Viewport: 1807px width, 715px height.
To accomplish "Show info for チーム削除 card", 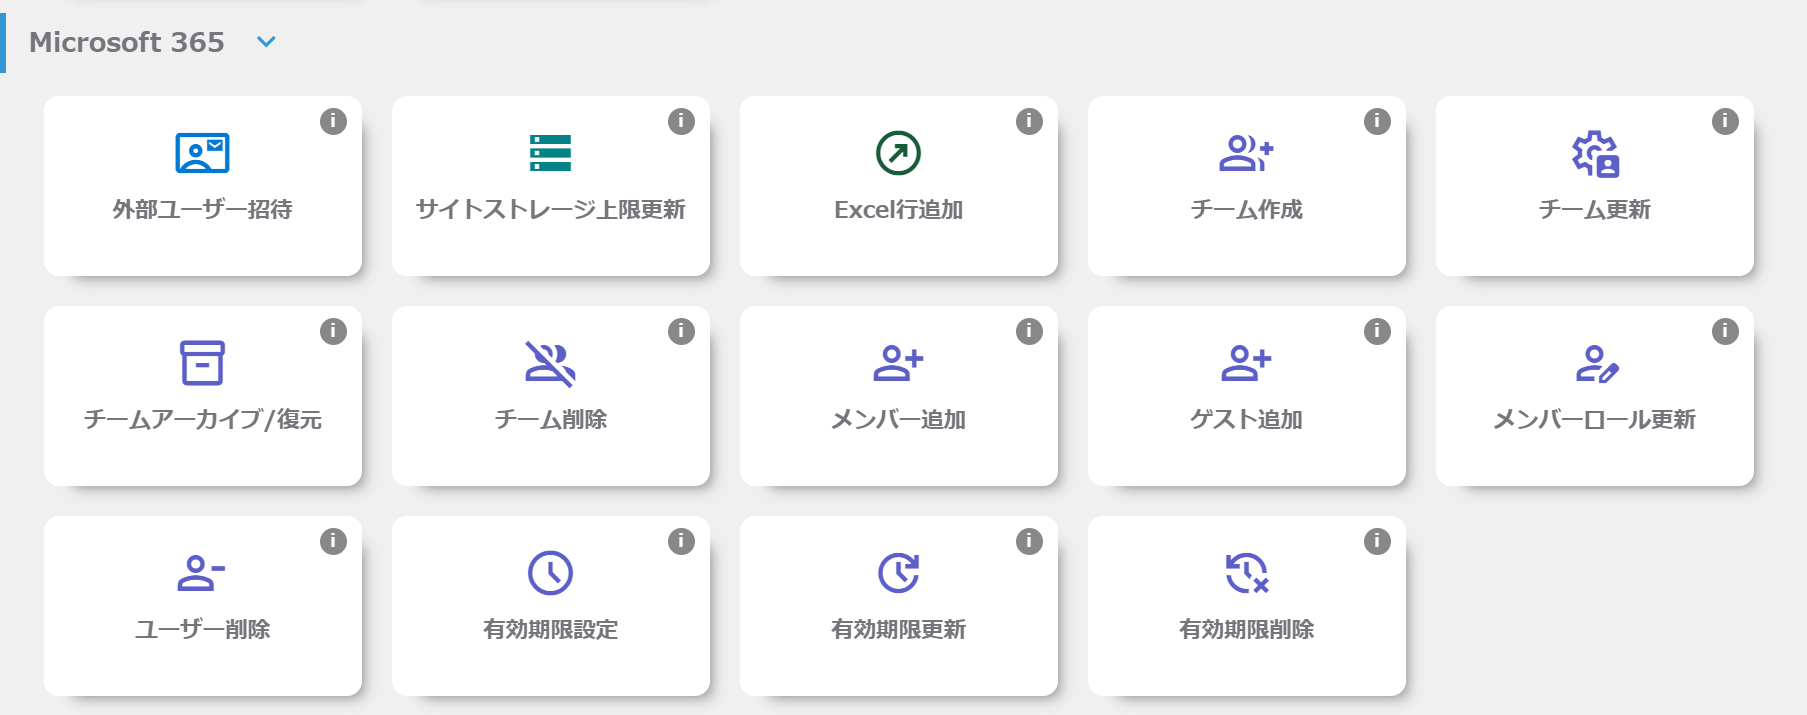I will click(681, 331).
